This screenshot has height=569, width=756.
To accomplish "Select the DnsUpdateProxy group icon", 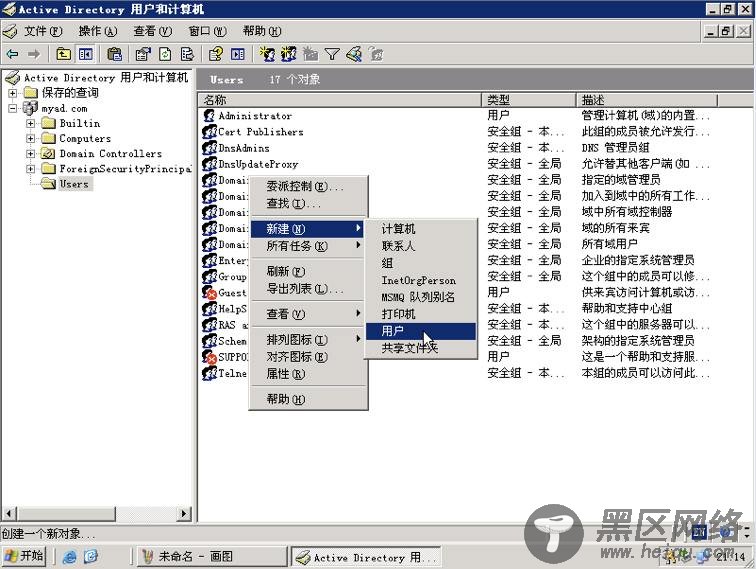I will click(209, 164).
